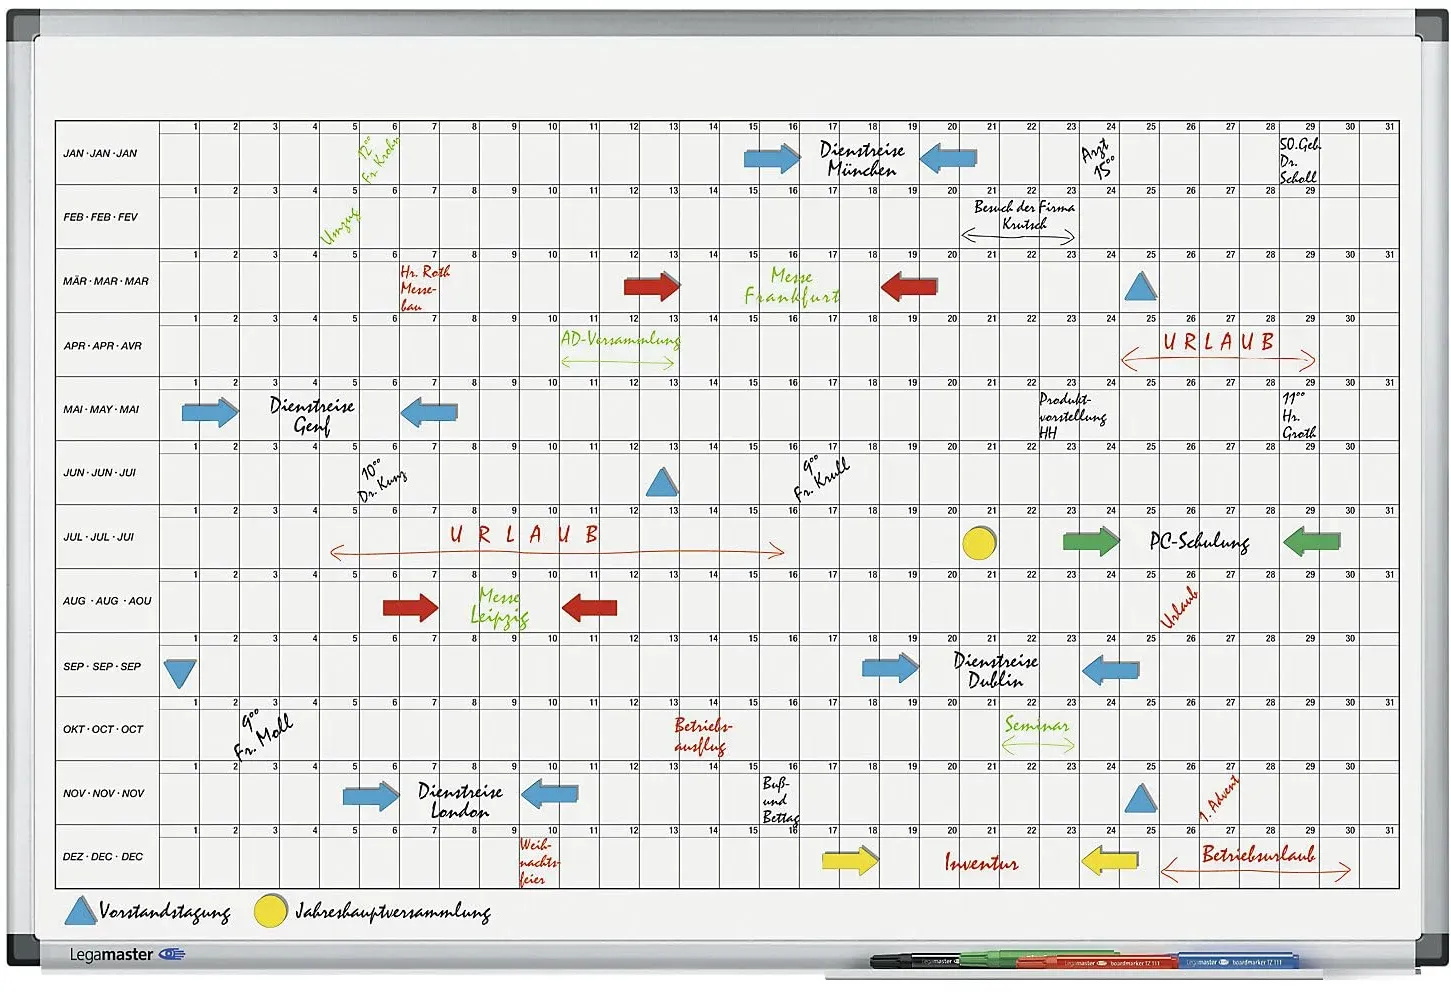
Task: Click the green 'Messe Leipzig' text
Action: coord(499,608)
